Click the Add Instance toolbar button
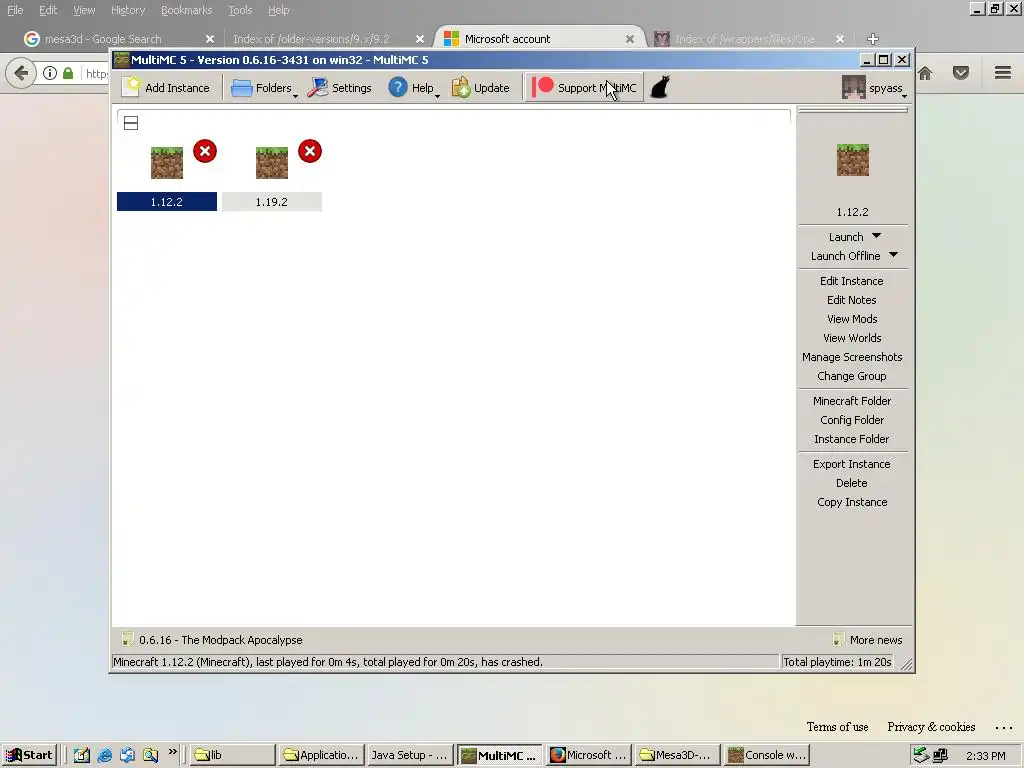Screen dimensions: 1024x768 167,88
